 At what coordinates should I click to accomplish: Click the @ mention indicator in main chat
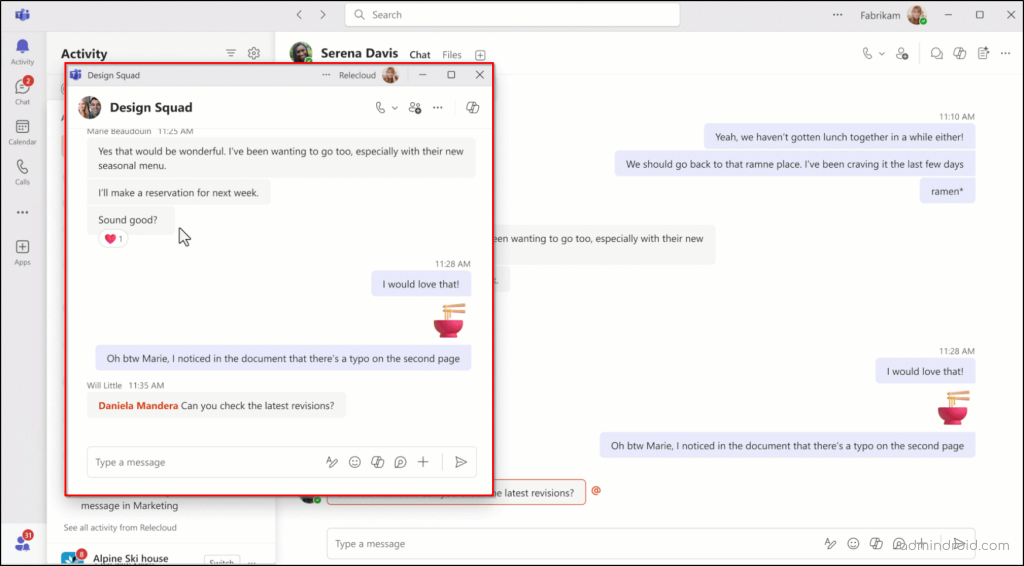coord(596,490)
